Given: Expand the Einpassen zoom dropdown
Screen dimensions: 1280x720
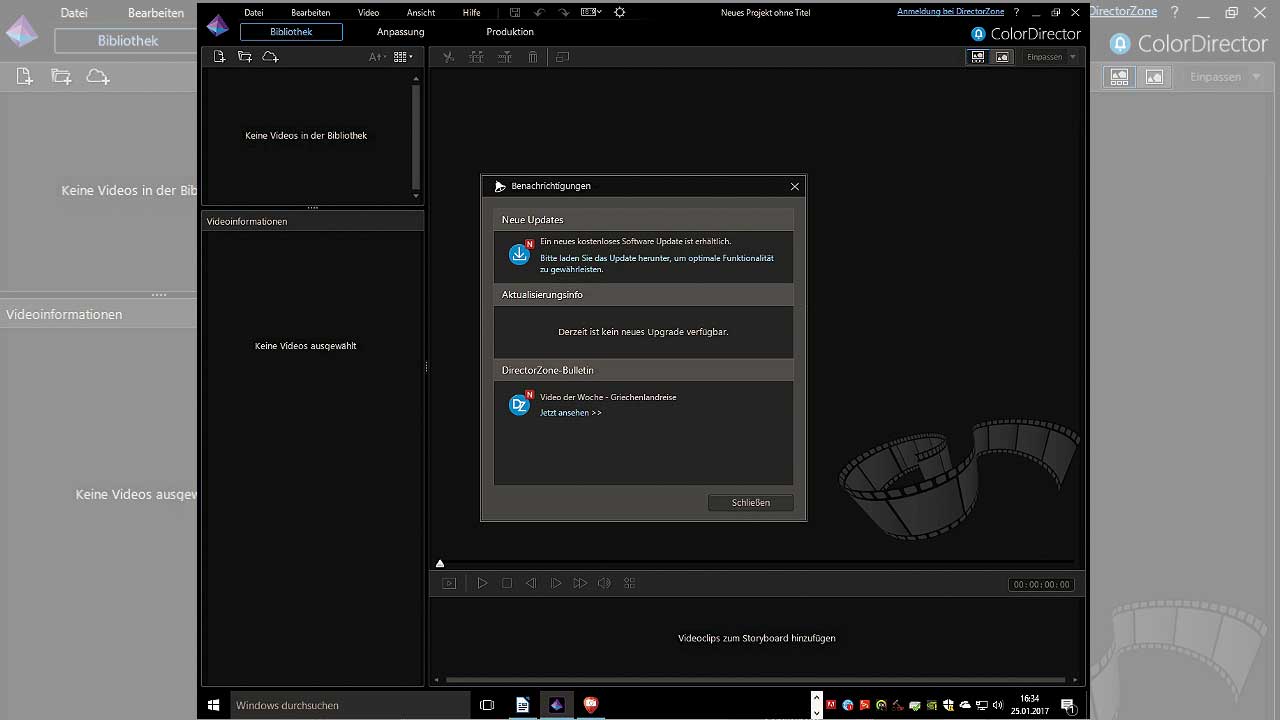Looking at the screenshot, I should tap(1073, 57).
